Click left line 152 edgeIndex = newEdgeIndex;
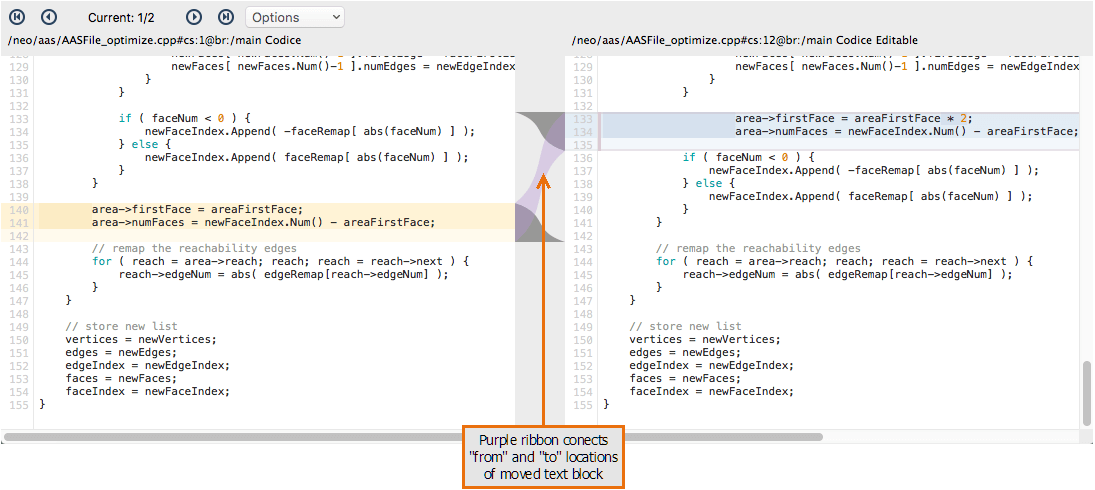1095x490 pixels. 147,366
